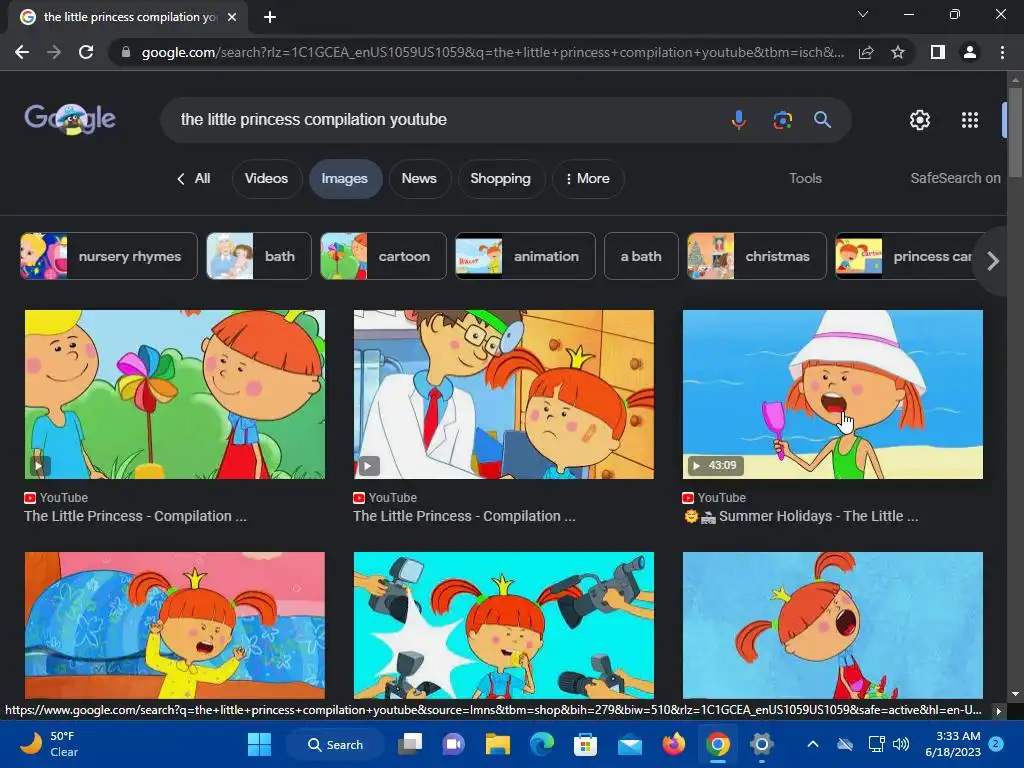Filter images by nursery rhymes chip
This screenshot has width=1024, height=768.
(x=109, y=256)
